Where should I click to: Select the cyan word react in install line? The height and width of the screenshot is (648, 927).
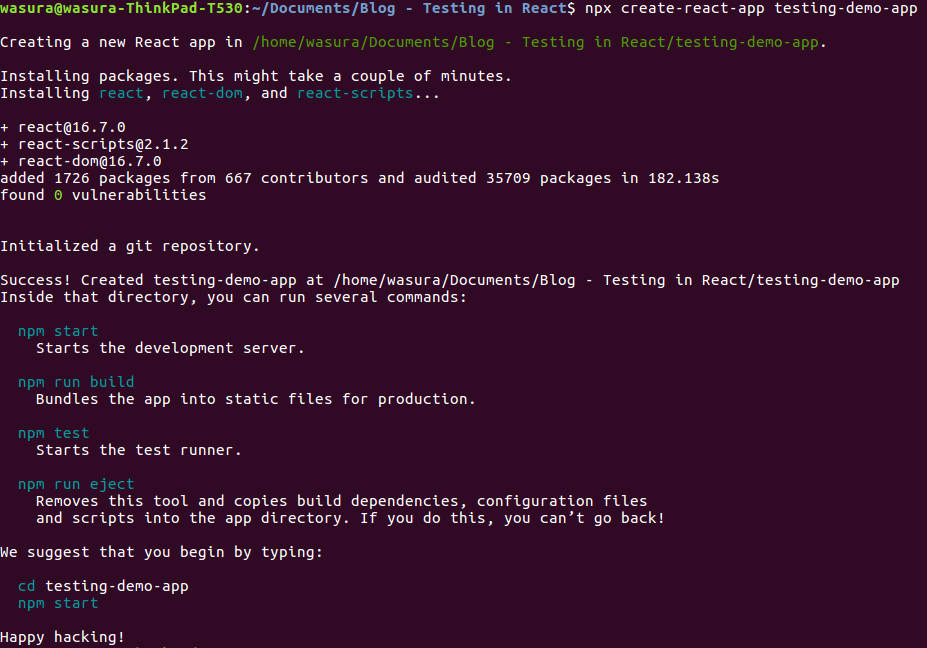[x=121, y=93]
